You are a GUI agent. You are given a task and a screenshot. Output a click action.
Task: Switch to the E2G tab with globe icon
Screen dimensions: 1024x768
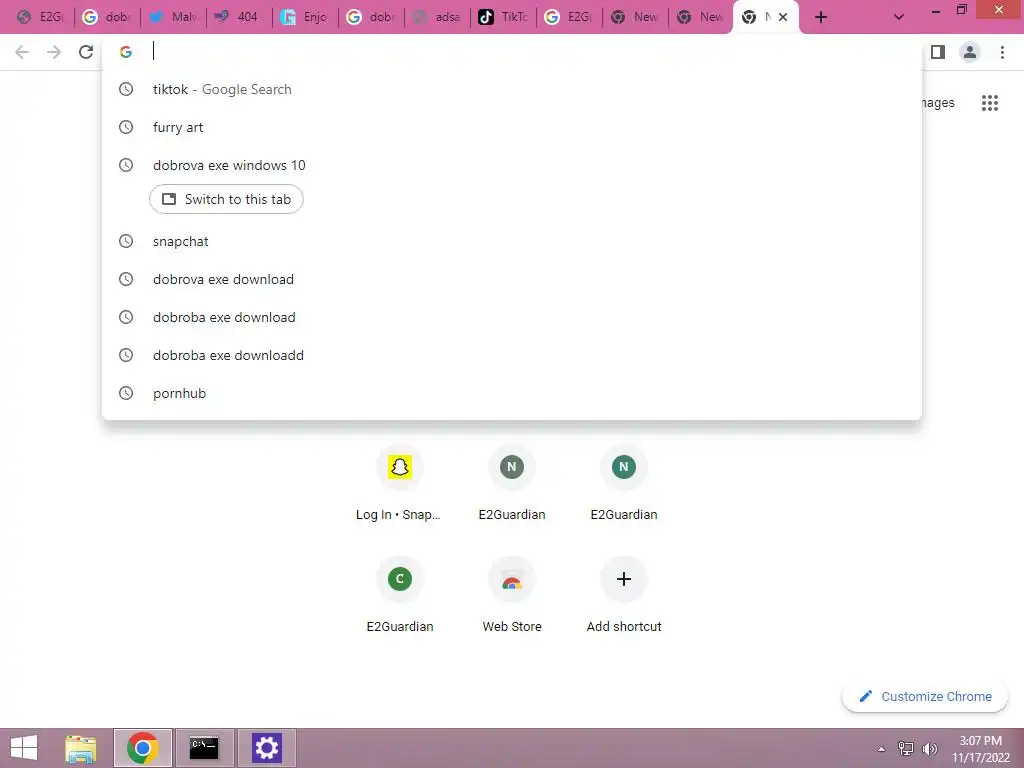(40, 17)
